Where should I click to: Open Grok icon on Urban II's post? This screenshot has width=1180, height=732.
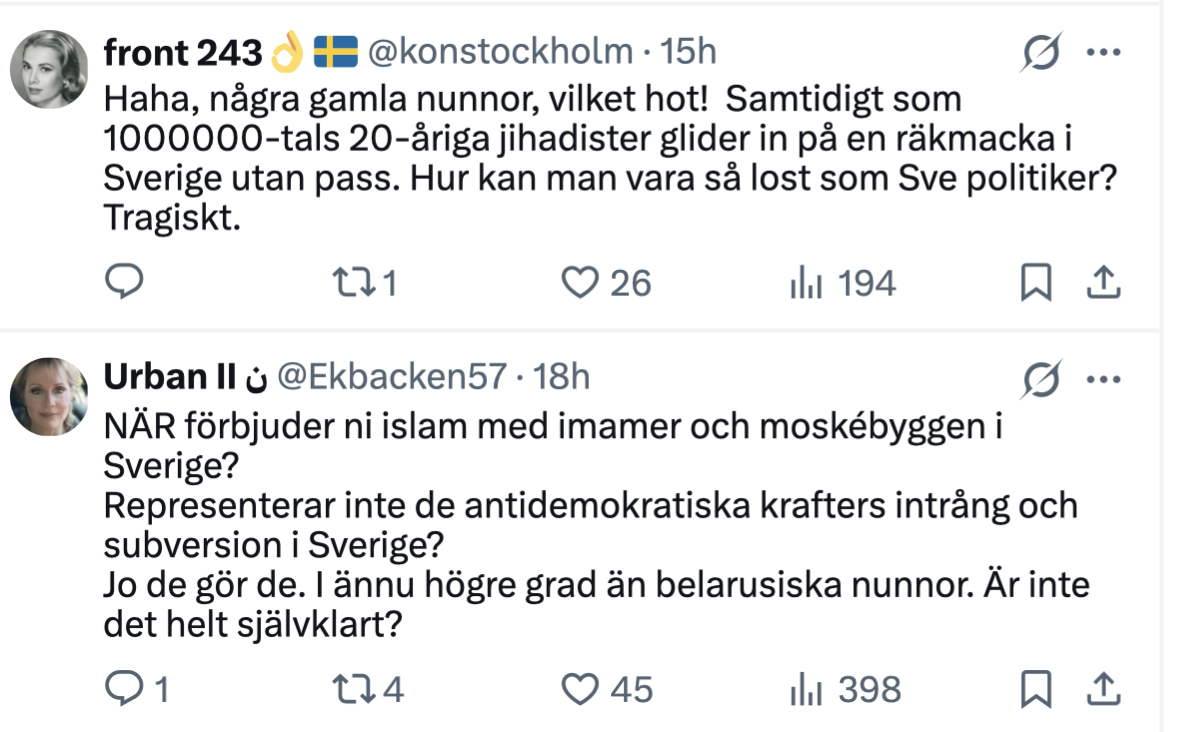point(1040,379)
